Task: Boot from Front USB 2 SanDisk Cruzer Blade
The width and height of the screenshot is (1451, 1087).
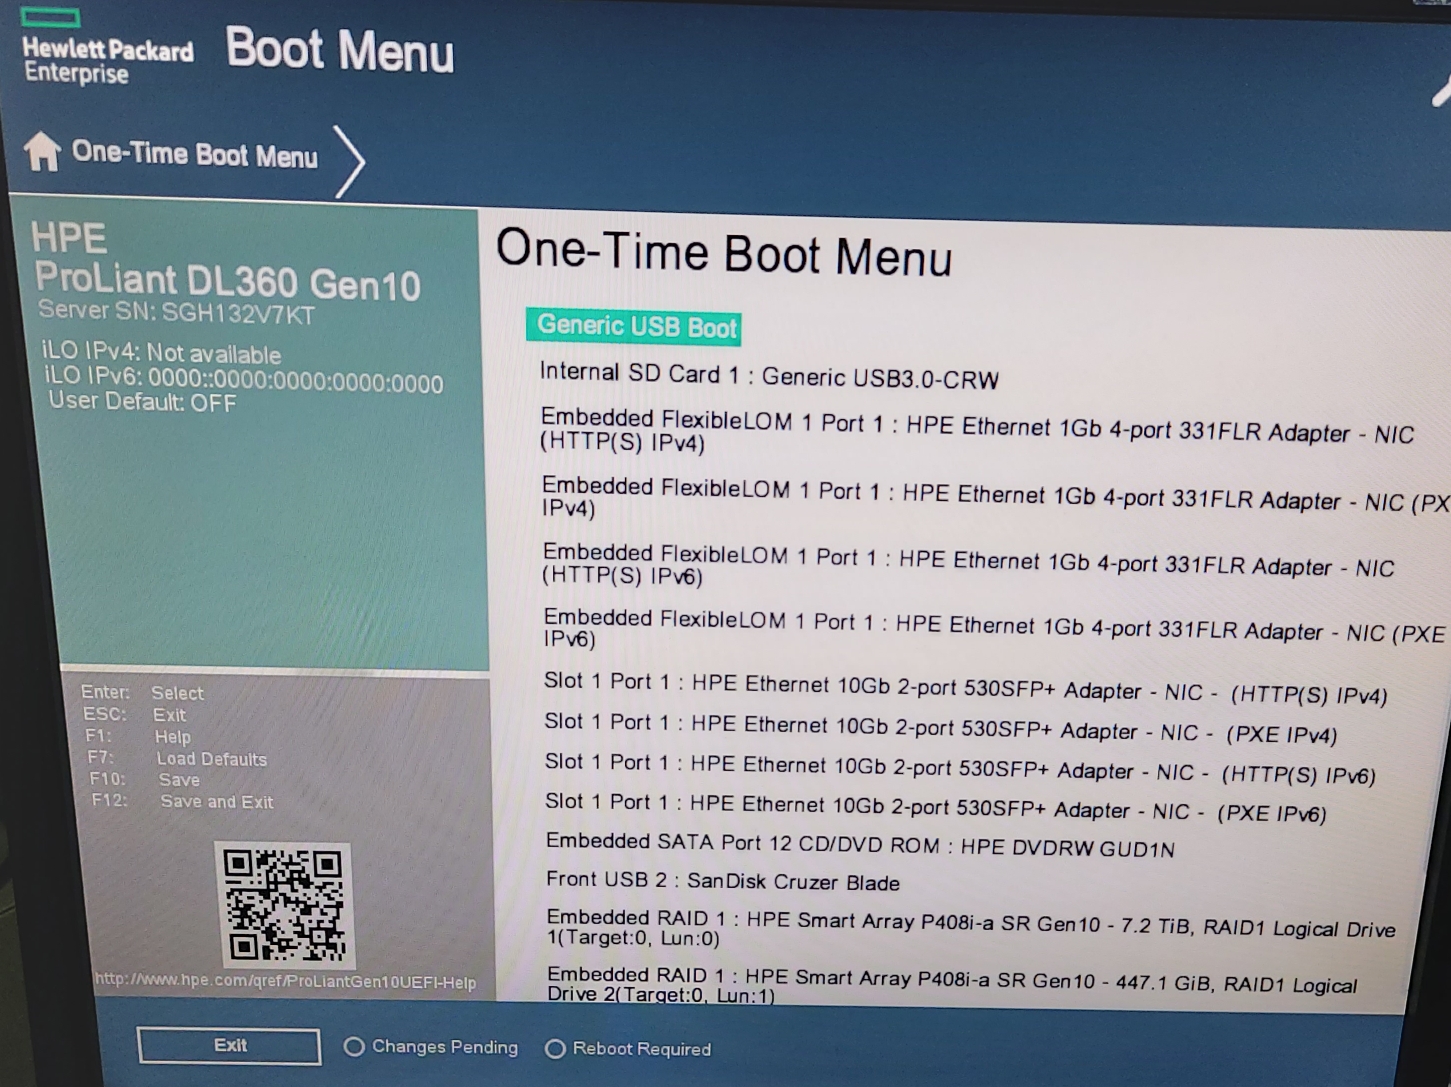Action: click(x=723, y=881)
